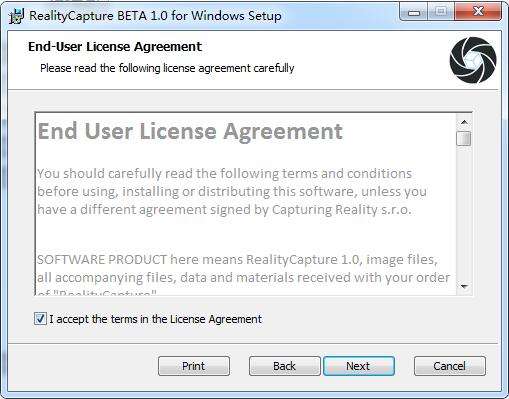Click inside the license agreement text area
The height and width of the screenshot is (399, 509).
tap(246, 204)
